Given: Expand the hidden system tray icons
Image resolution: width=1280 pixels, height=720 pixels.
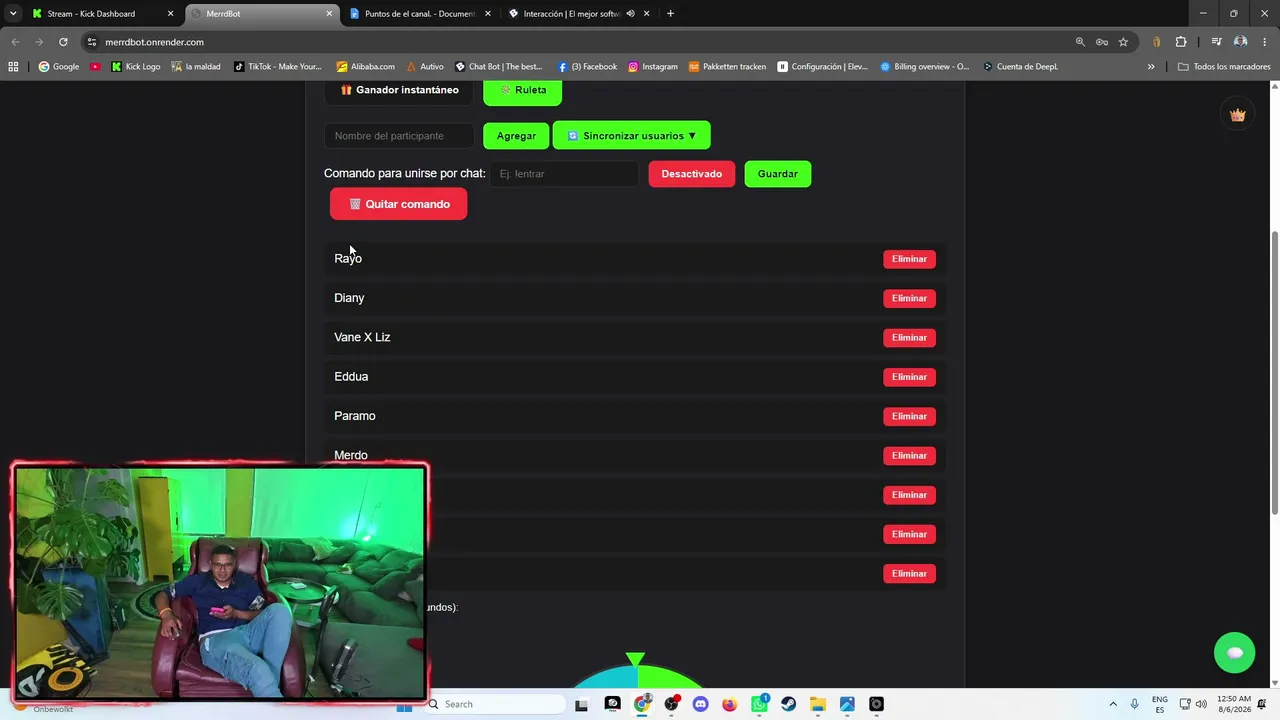Looking at the screenshot, I should (x=1113, y=704).
